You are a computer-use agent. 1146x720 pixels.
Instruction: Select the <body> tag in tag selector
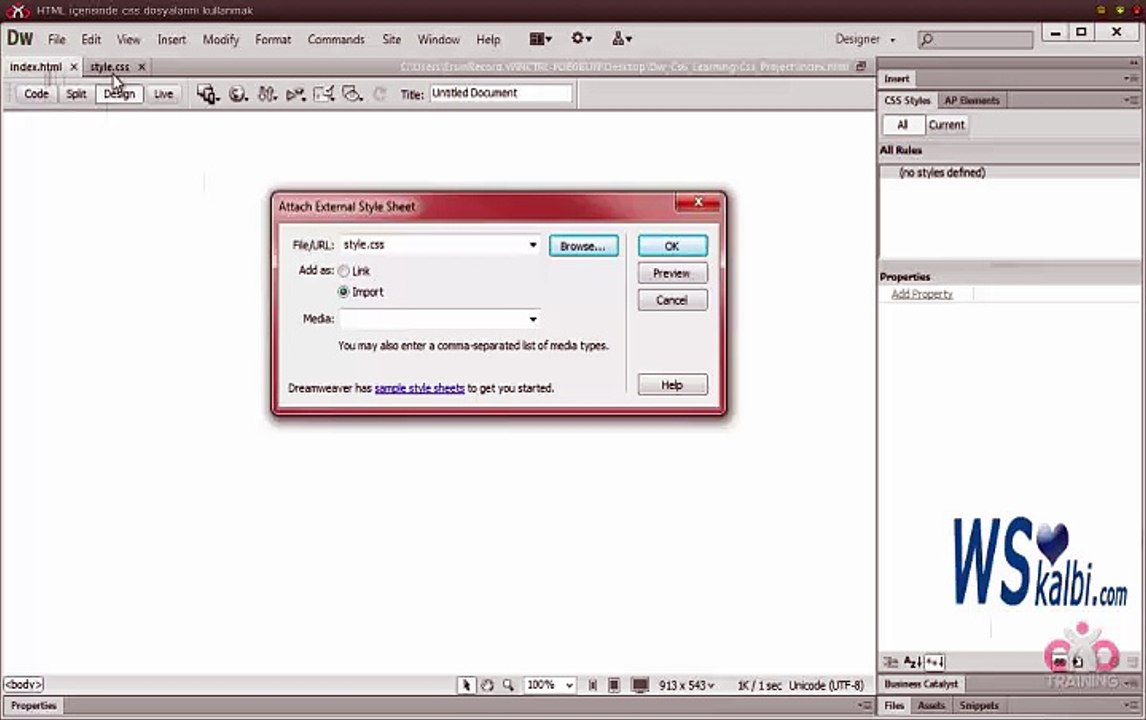click(24, 685)
